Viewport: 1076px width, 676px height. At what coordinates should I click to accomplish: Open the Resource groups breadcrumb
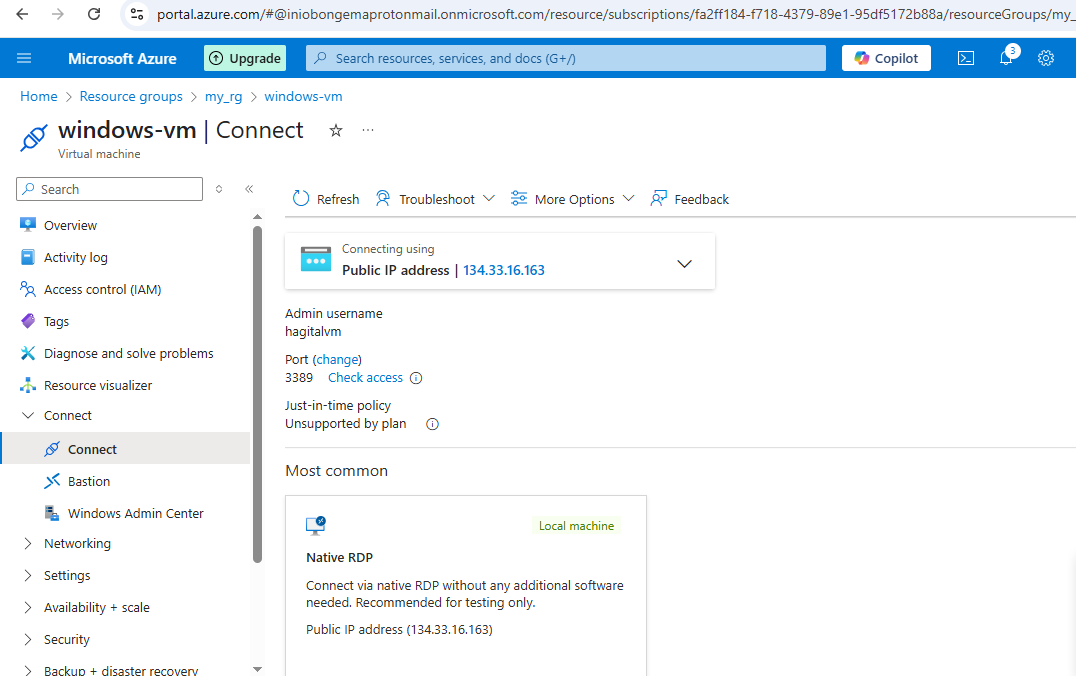131,96
